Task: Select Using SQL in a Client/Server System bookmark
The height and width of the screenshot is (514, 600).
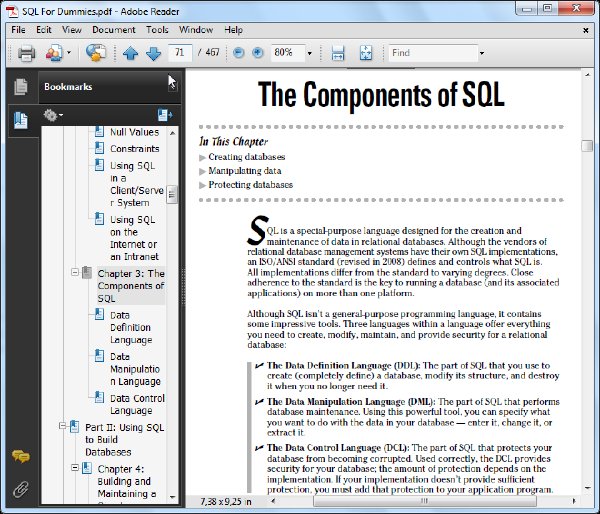Action: pos(137,184)
